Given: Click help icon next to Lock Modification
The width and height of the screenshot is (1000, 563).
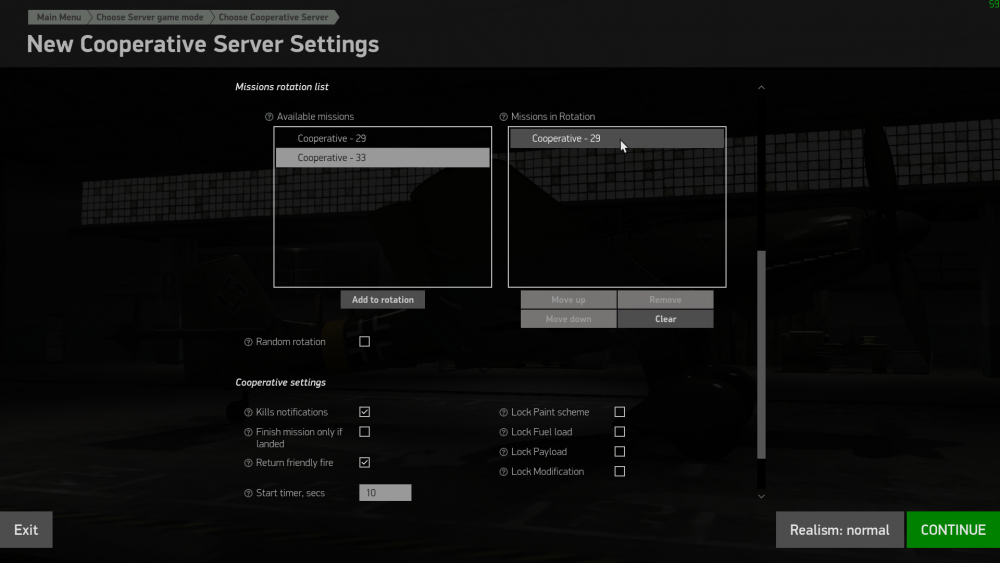Looking at the screenshot, I should (x=503, y=472).
